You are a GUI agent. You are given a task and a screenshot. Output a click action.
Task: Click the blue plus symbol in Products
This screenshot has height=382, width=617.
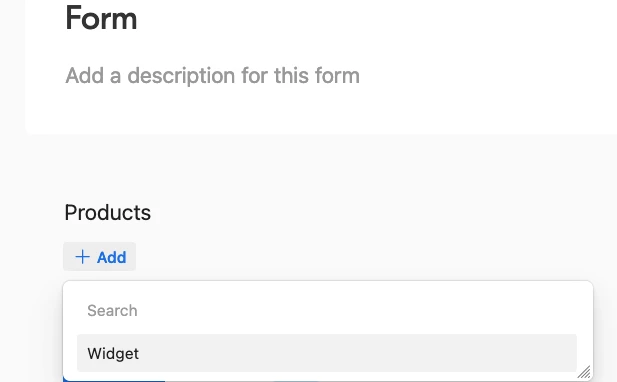click(x=82, y=257)
